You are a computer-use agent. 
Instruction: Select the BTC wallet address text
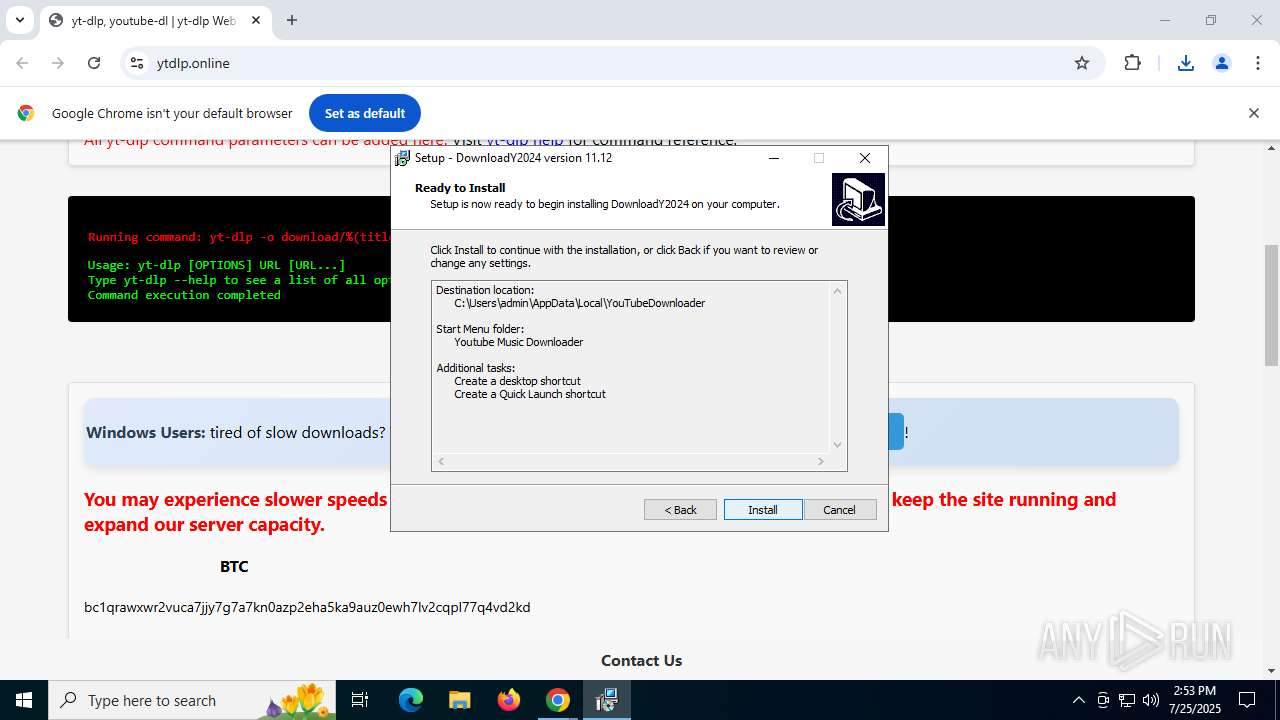(x=307, y=607)
